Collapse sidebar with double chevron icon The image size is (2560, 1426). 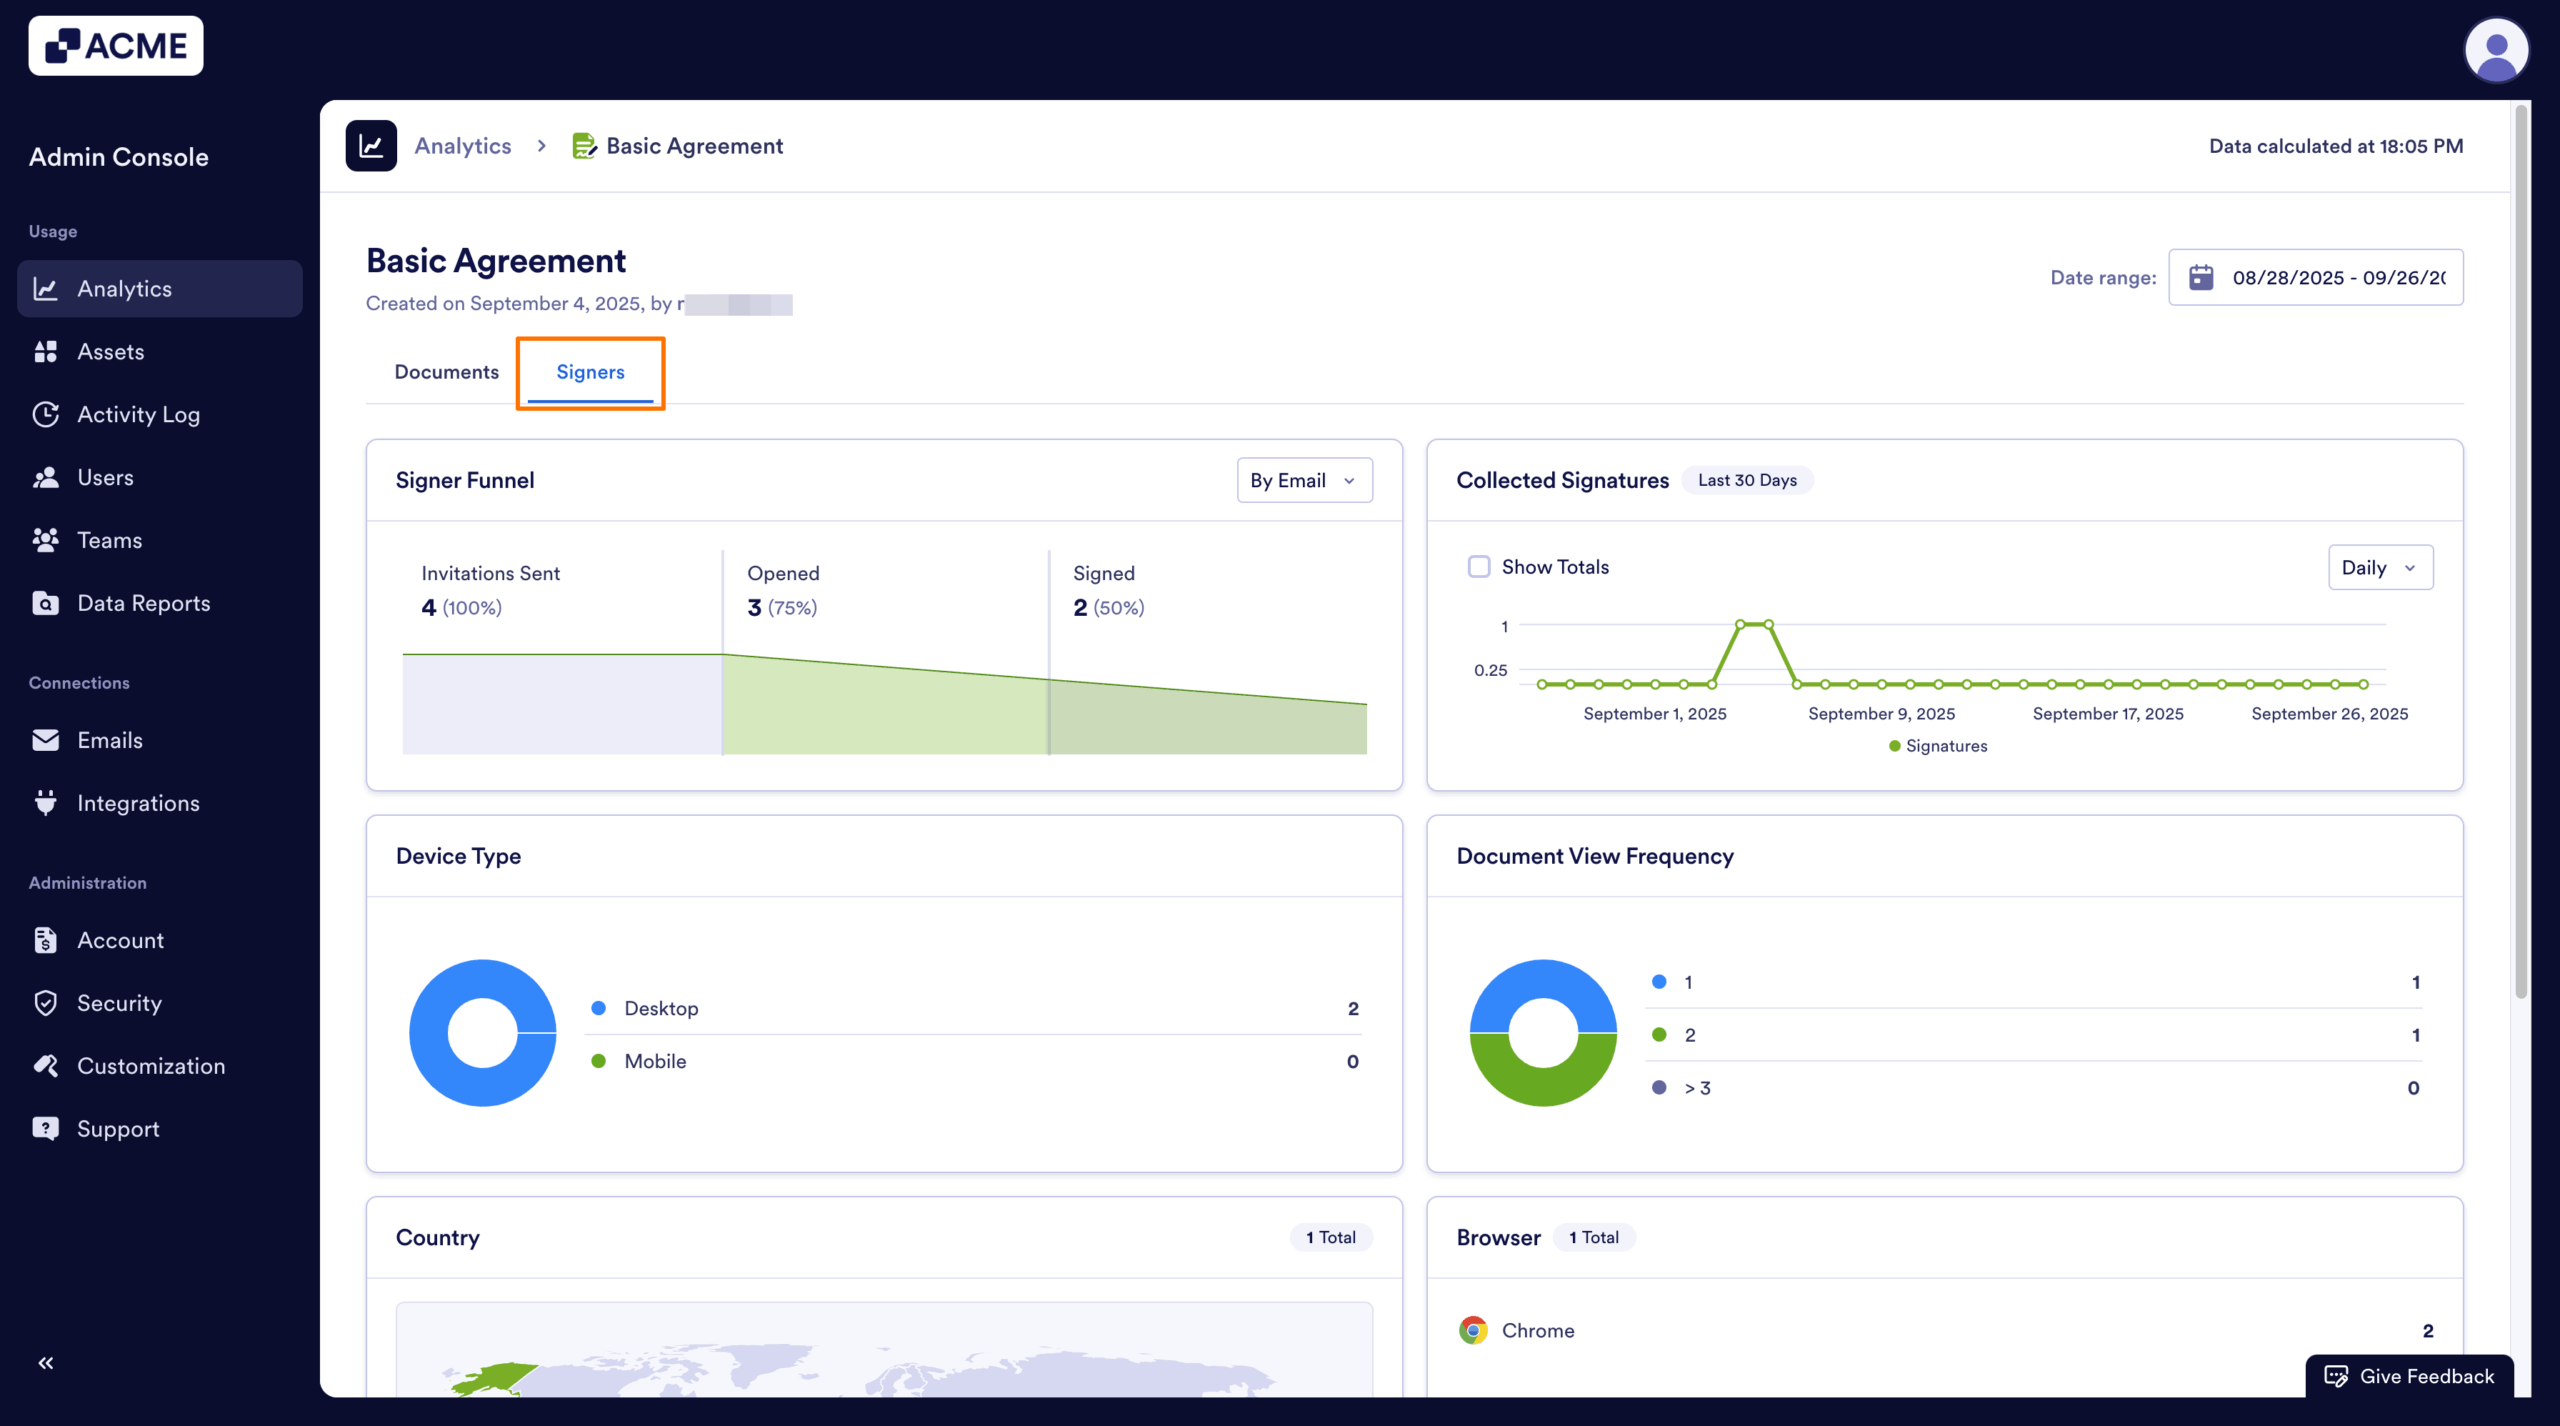pyautogui.click(x=46, y=1362)
